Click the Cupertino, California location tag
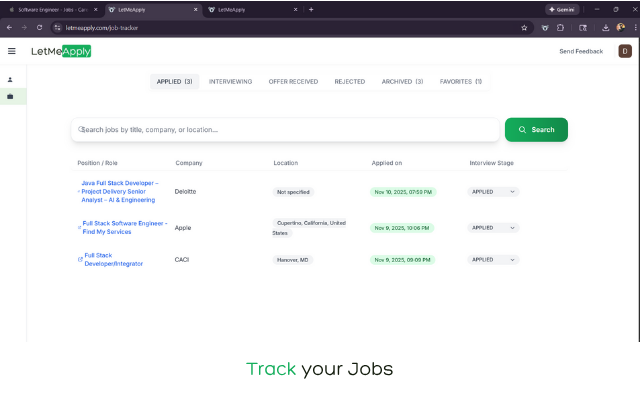640x400 pixels. pos(309,228)
